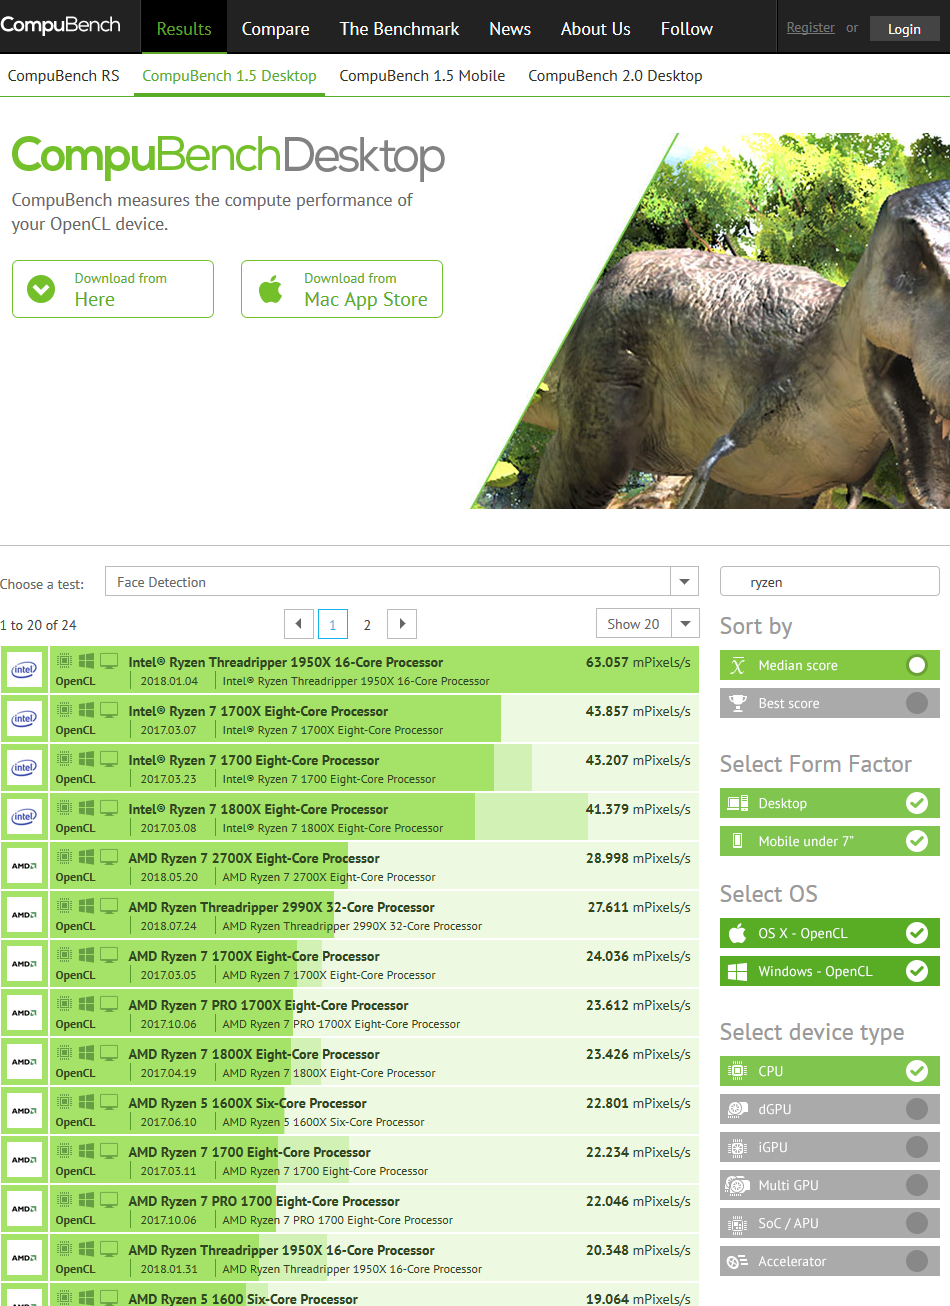Click the Intel logo on Intel Ryzen 7 1800X row
The width and height of the screenshot is (950, 1306).
24,817
